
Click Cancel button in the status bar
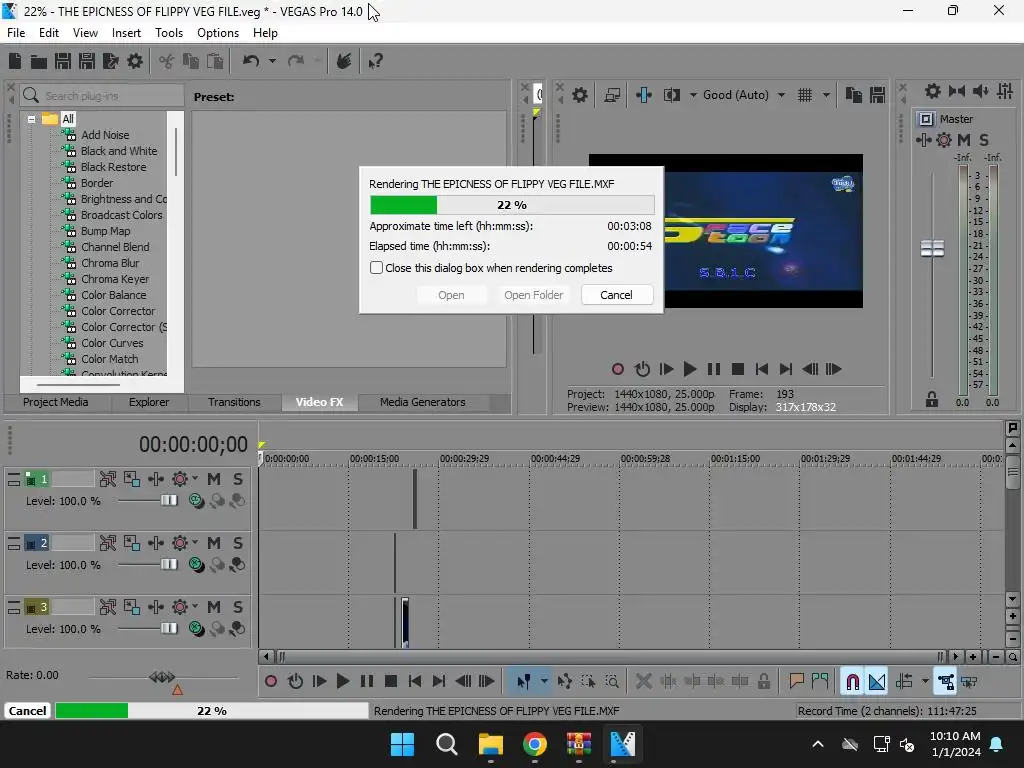(27, 711)
